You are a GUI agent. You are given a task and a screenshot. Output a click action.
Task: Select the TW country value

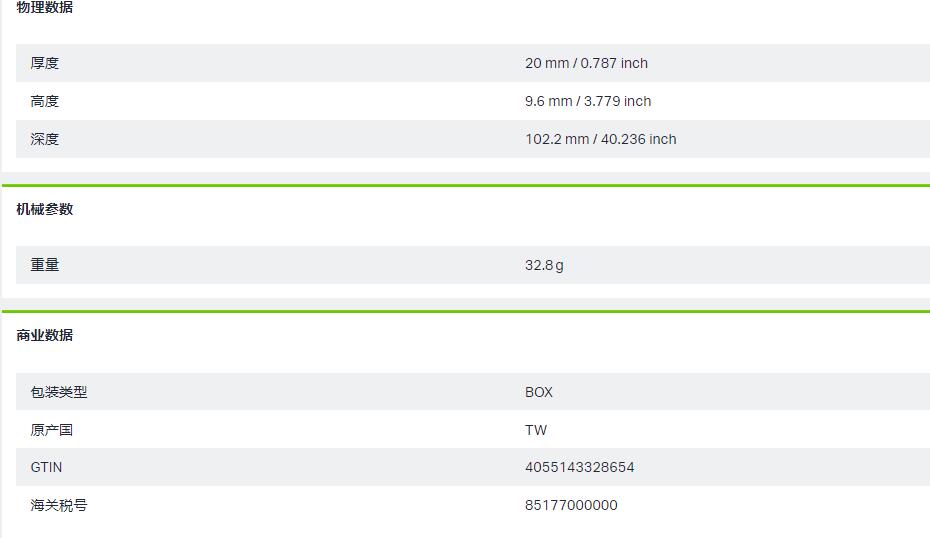536,429
